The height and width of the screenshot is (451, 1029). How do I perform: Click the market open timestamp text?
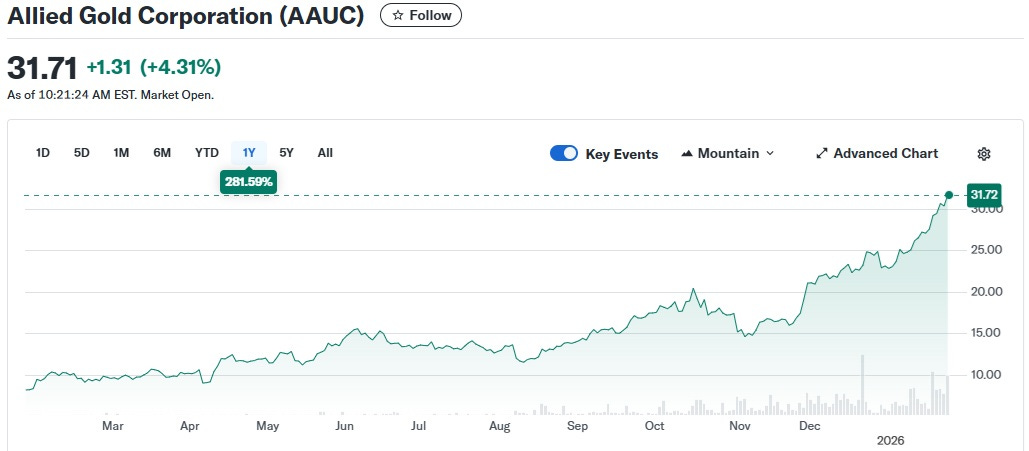(x=110, y=95)
